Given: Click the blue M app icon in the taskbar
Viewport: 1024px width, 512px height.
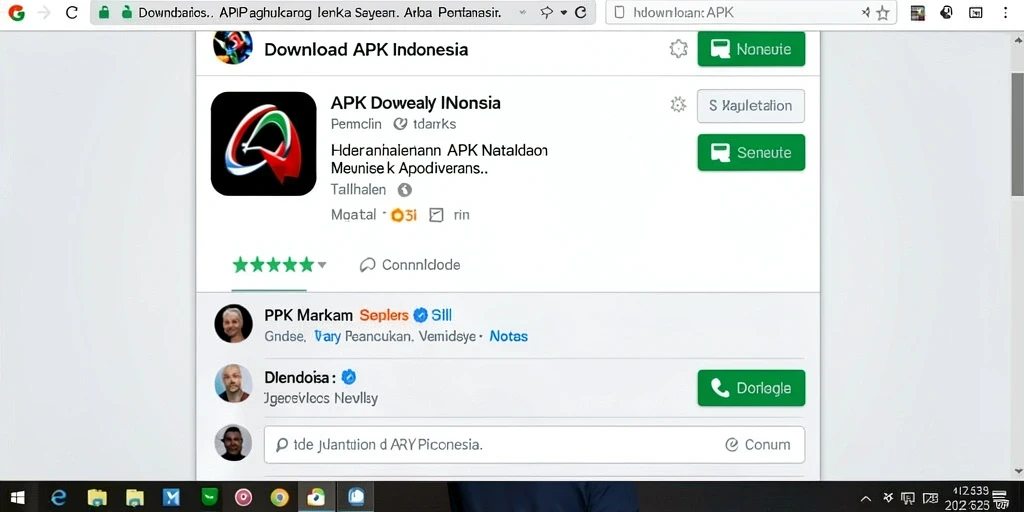Looking at the screenshot, I should click(x=171, y=498).
